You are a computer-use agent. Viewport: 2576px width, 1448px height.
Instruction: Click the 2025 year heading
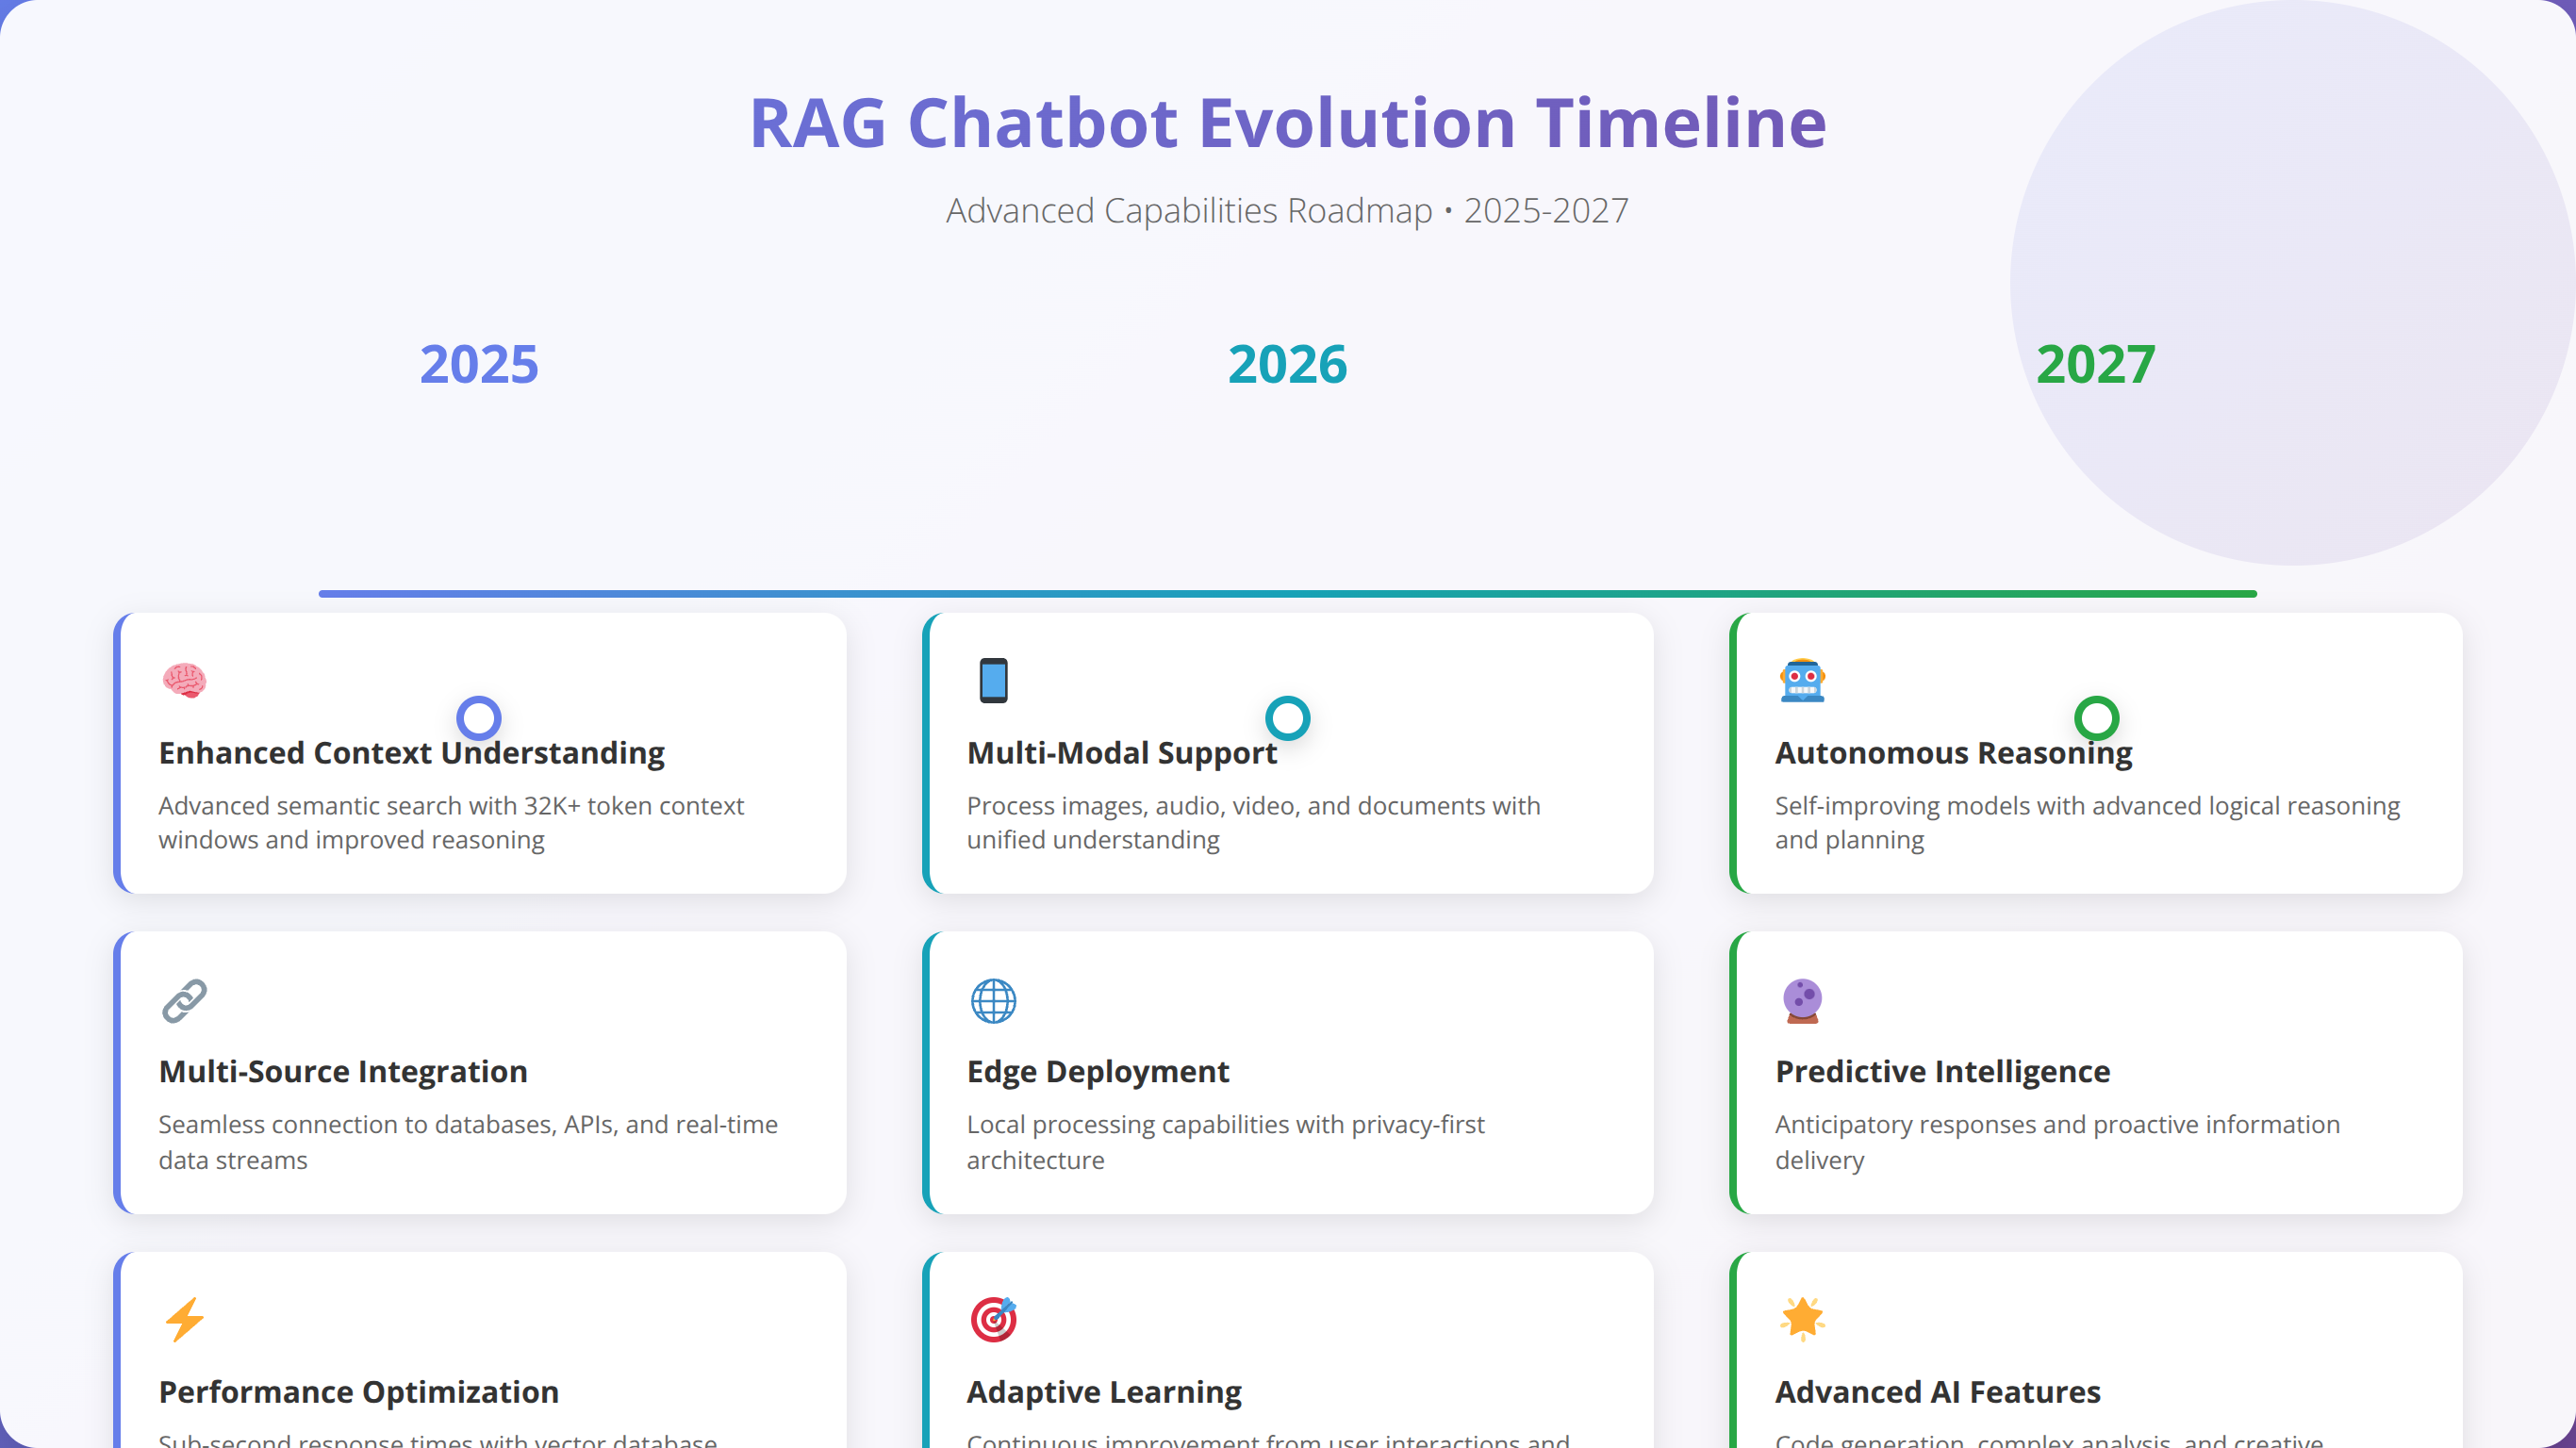(x=479, y=364)
